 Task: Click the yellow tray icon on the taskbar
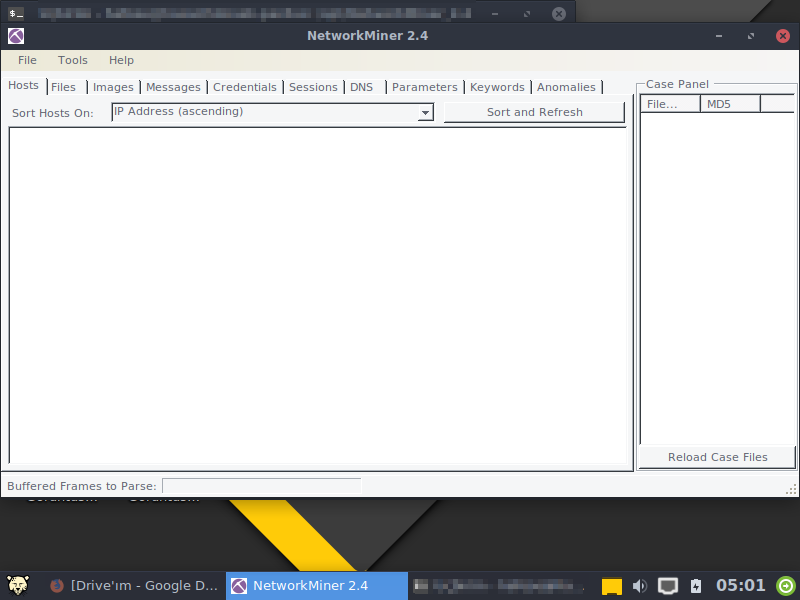pyautogui.click(x=611, y=586)
